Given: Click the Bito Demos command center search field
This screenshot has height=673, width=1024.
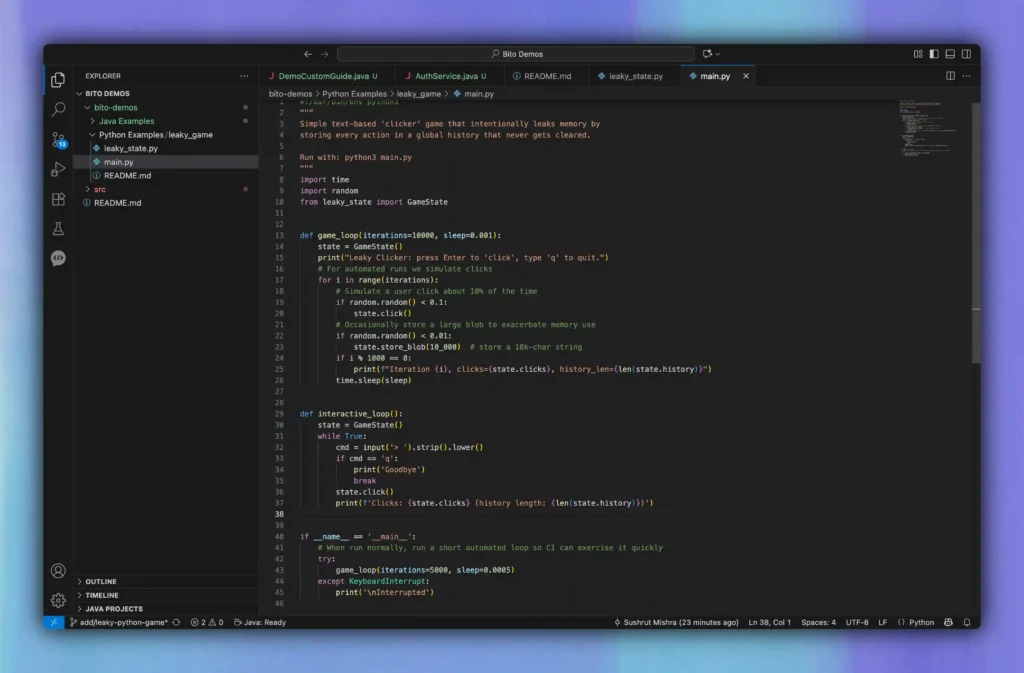Looking at the screenshot, I should [x=520, y=53].
